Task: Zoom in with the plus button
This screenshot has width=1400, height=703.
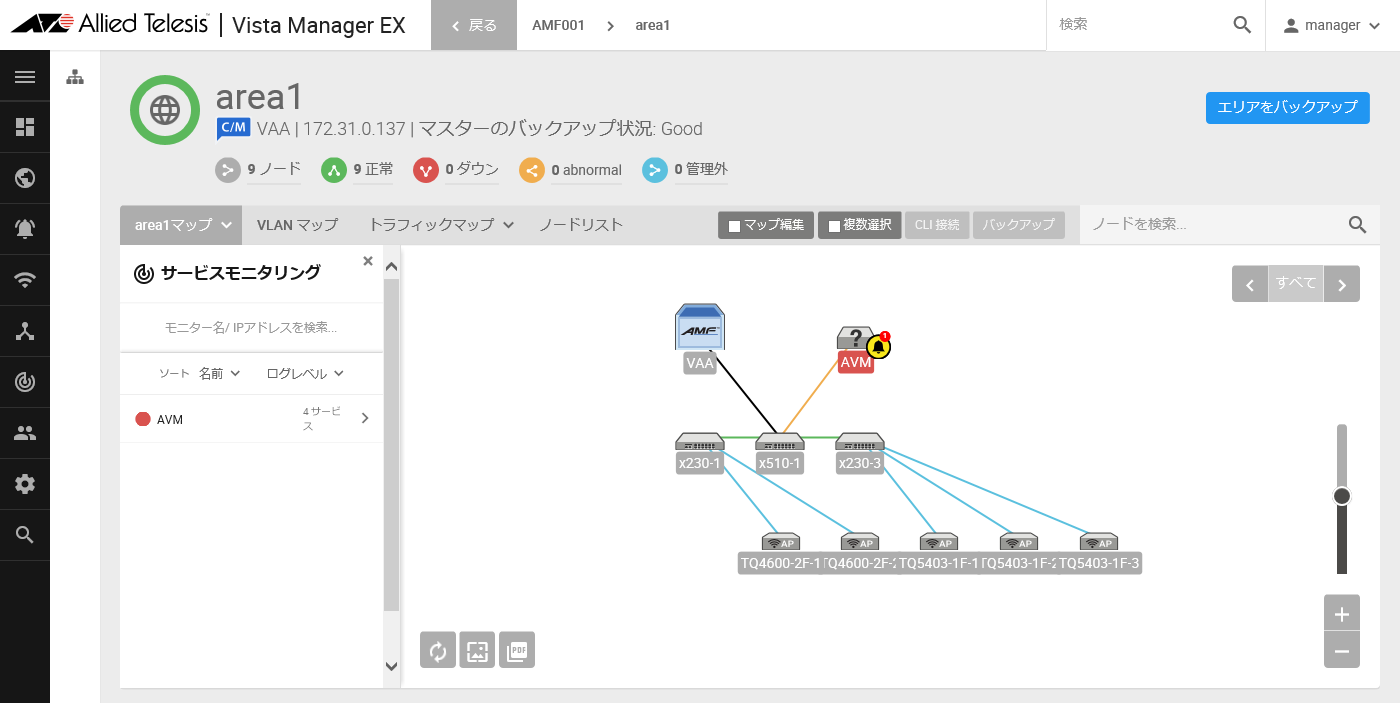Action: pos(1342,614)
